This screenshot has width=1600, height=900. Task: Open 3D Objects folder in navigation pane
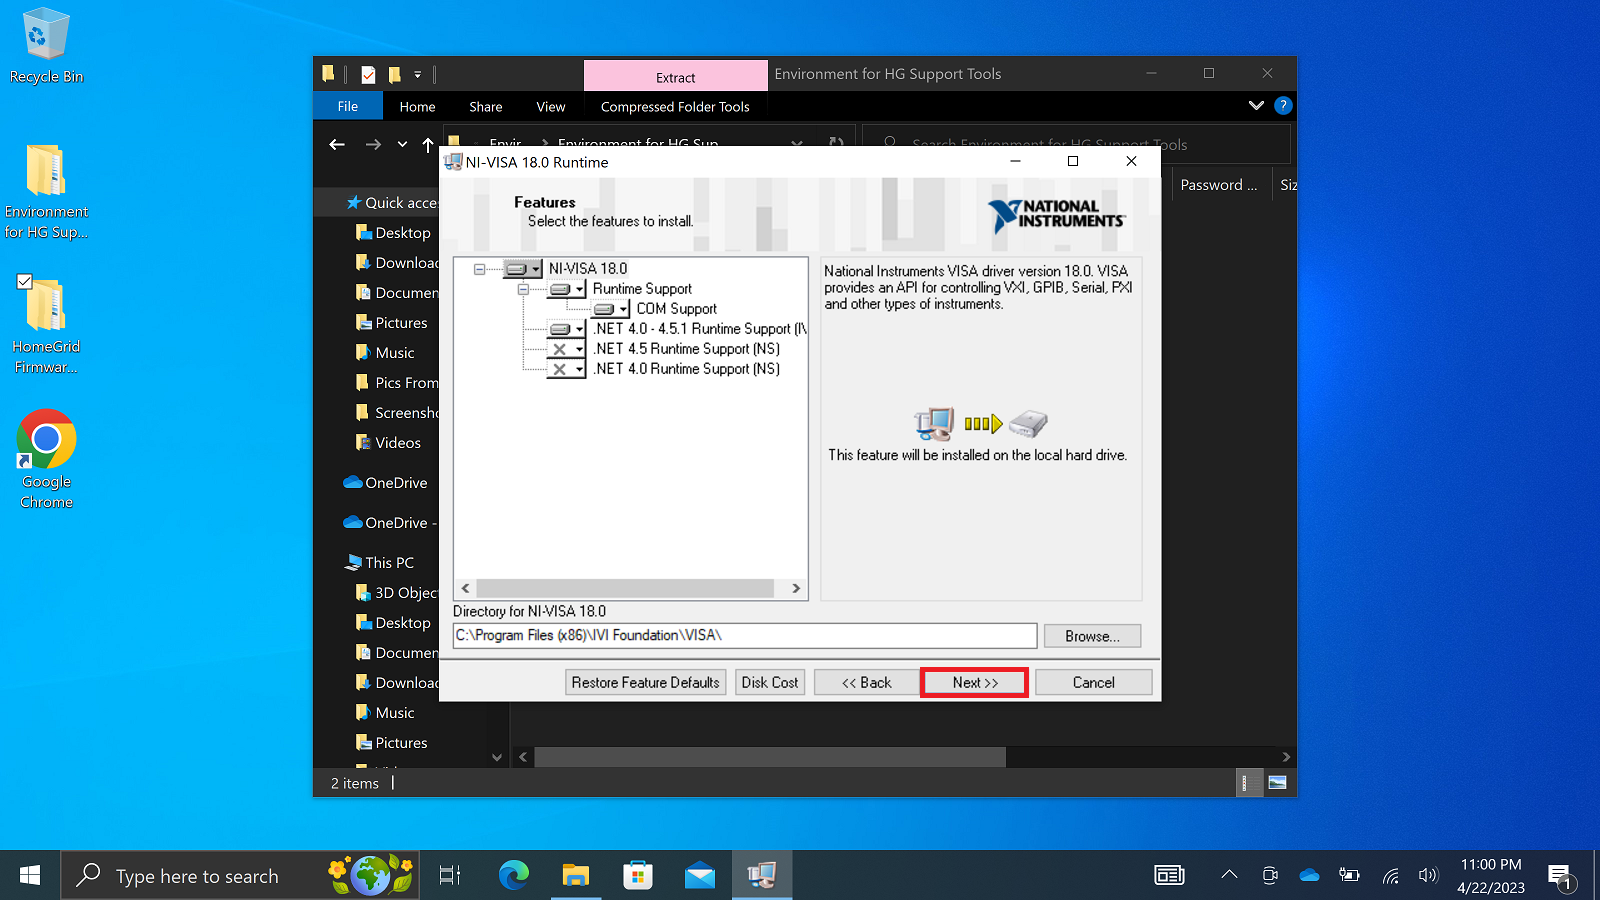coord(397,593)
